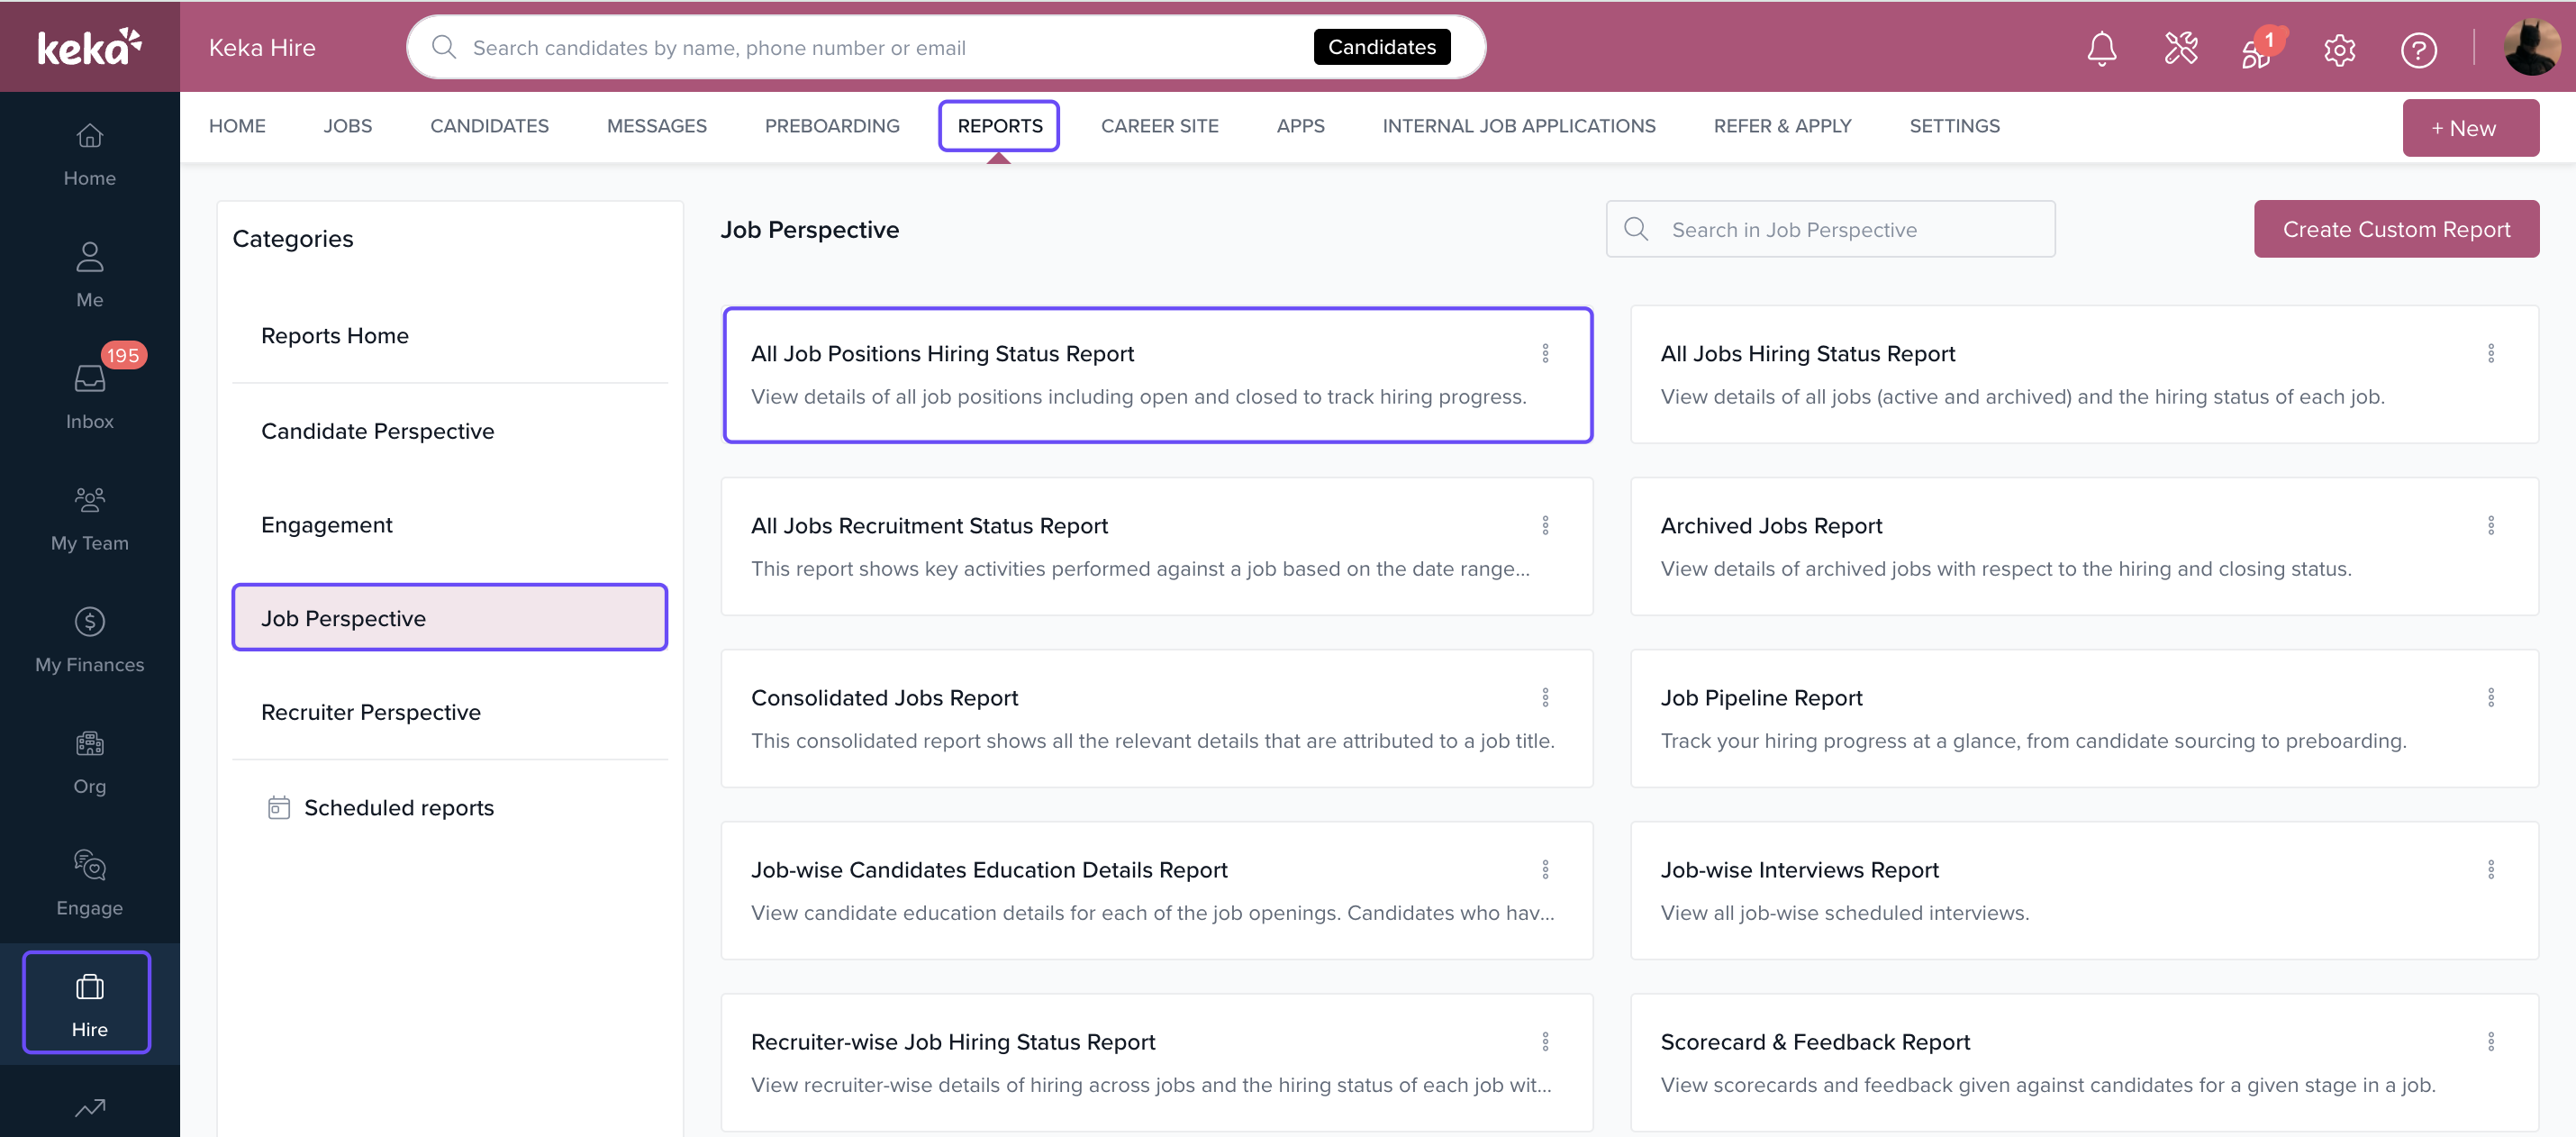Open Scheduled reports in Categories
Screen dimensions: 2576x1137
click(x=398, y=807)
